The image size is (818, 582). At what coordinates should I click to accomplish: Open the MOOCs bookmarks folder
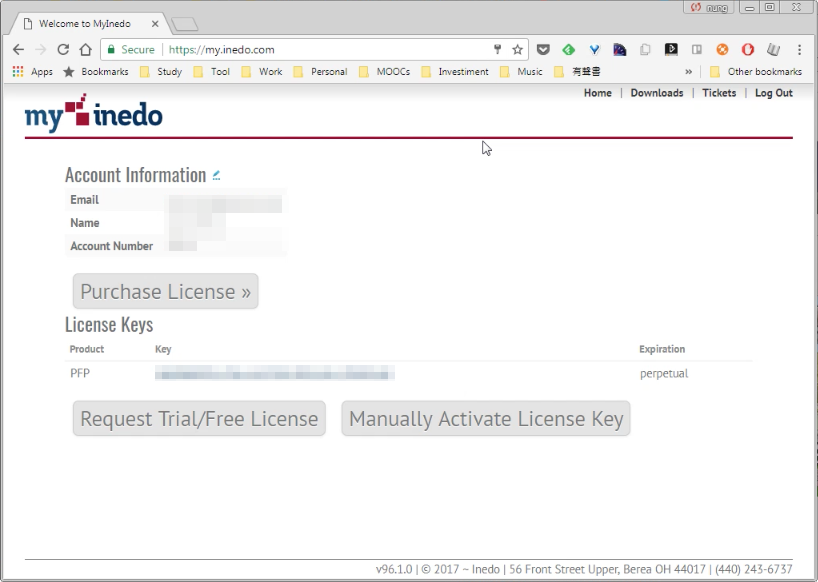click(x=384, y=71)
